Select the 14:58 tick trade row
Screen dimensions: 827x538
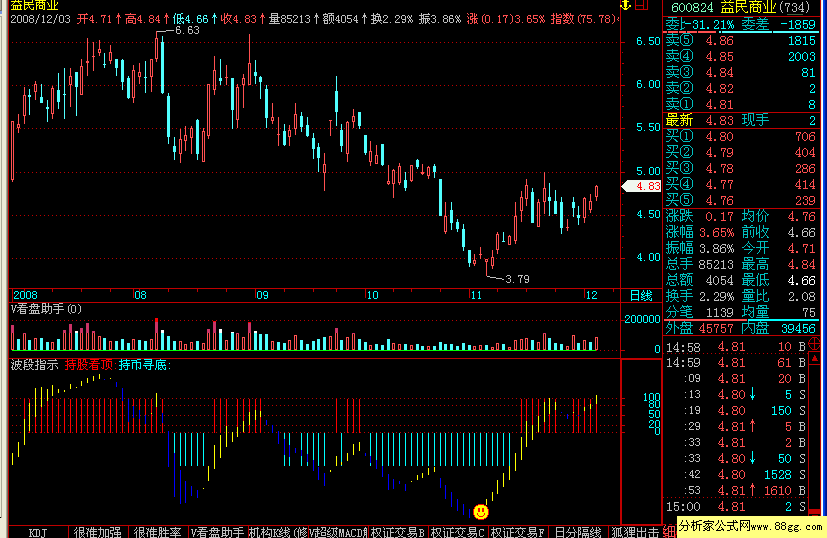(x=735, y=347)
